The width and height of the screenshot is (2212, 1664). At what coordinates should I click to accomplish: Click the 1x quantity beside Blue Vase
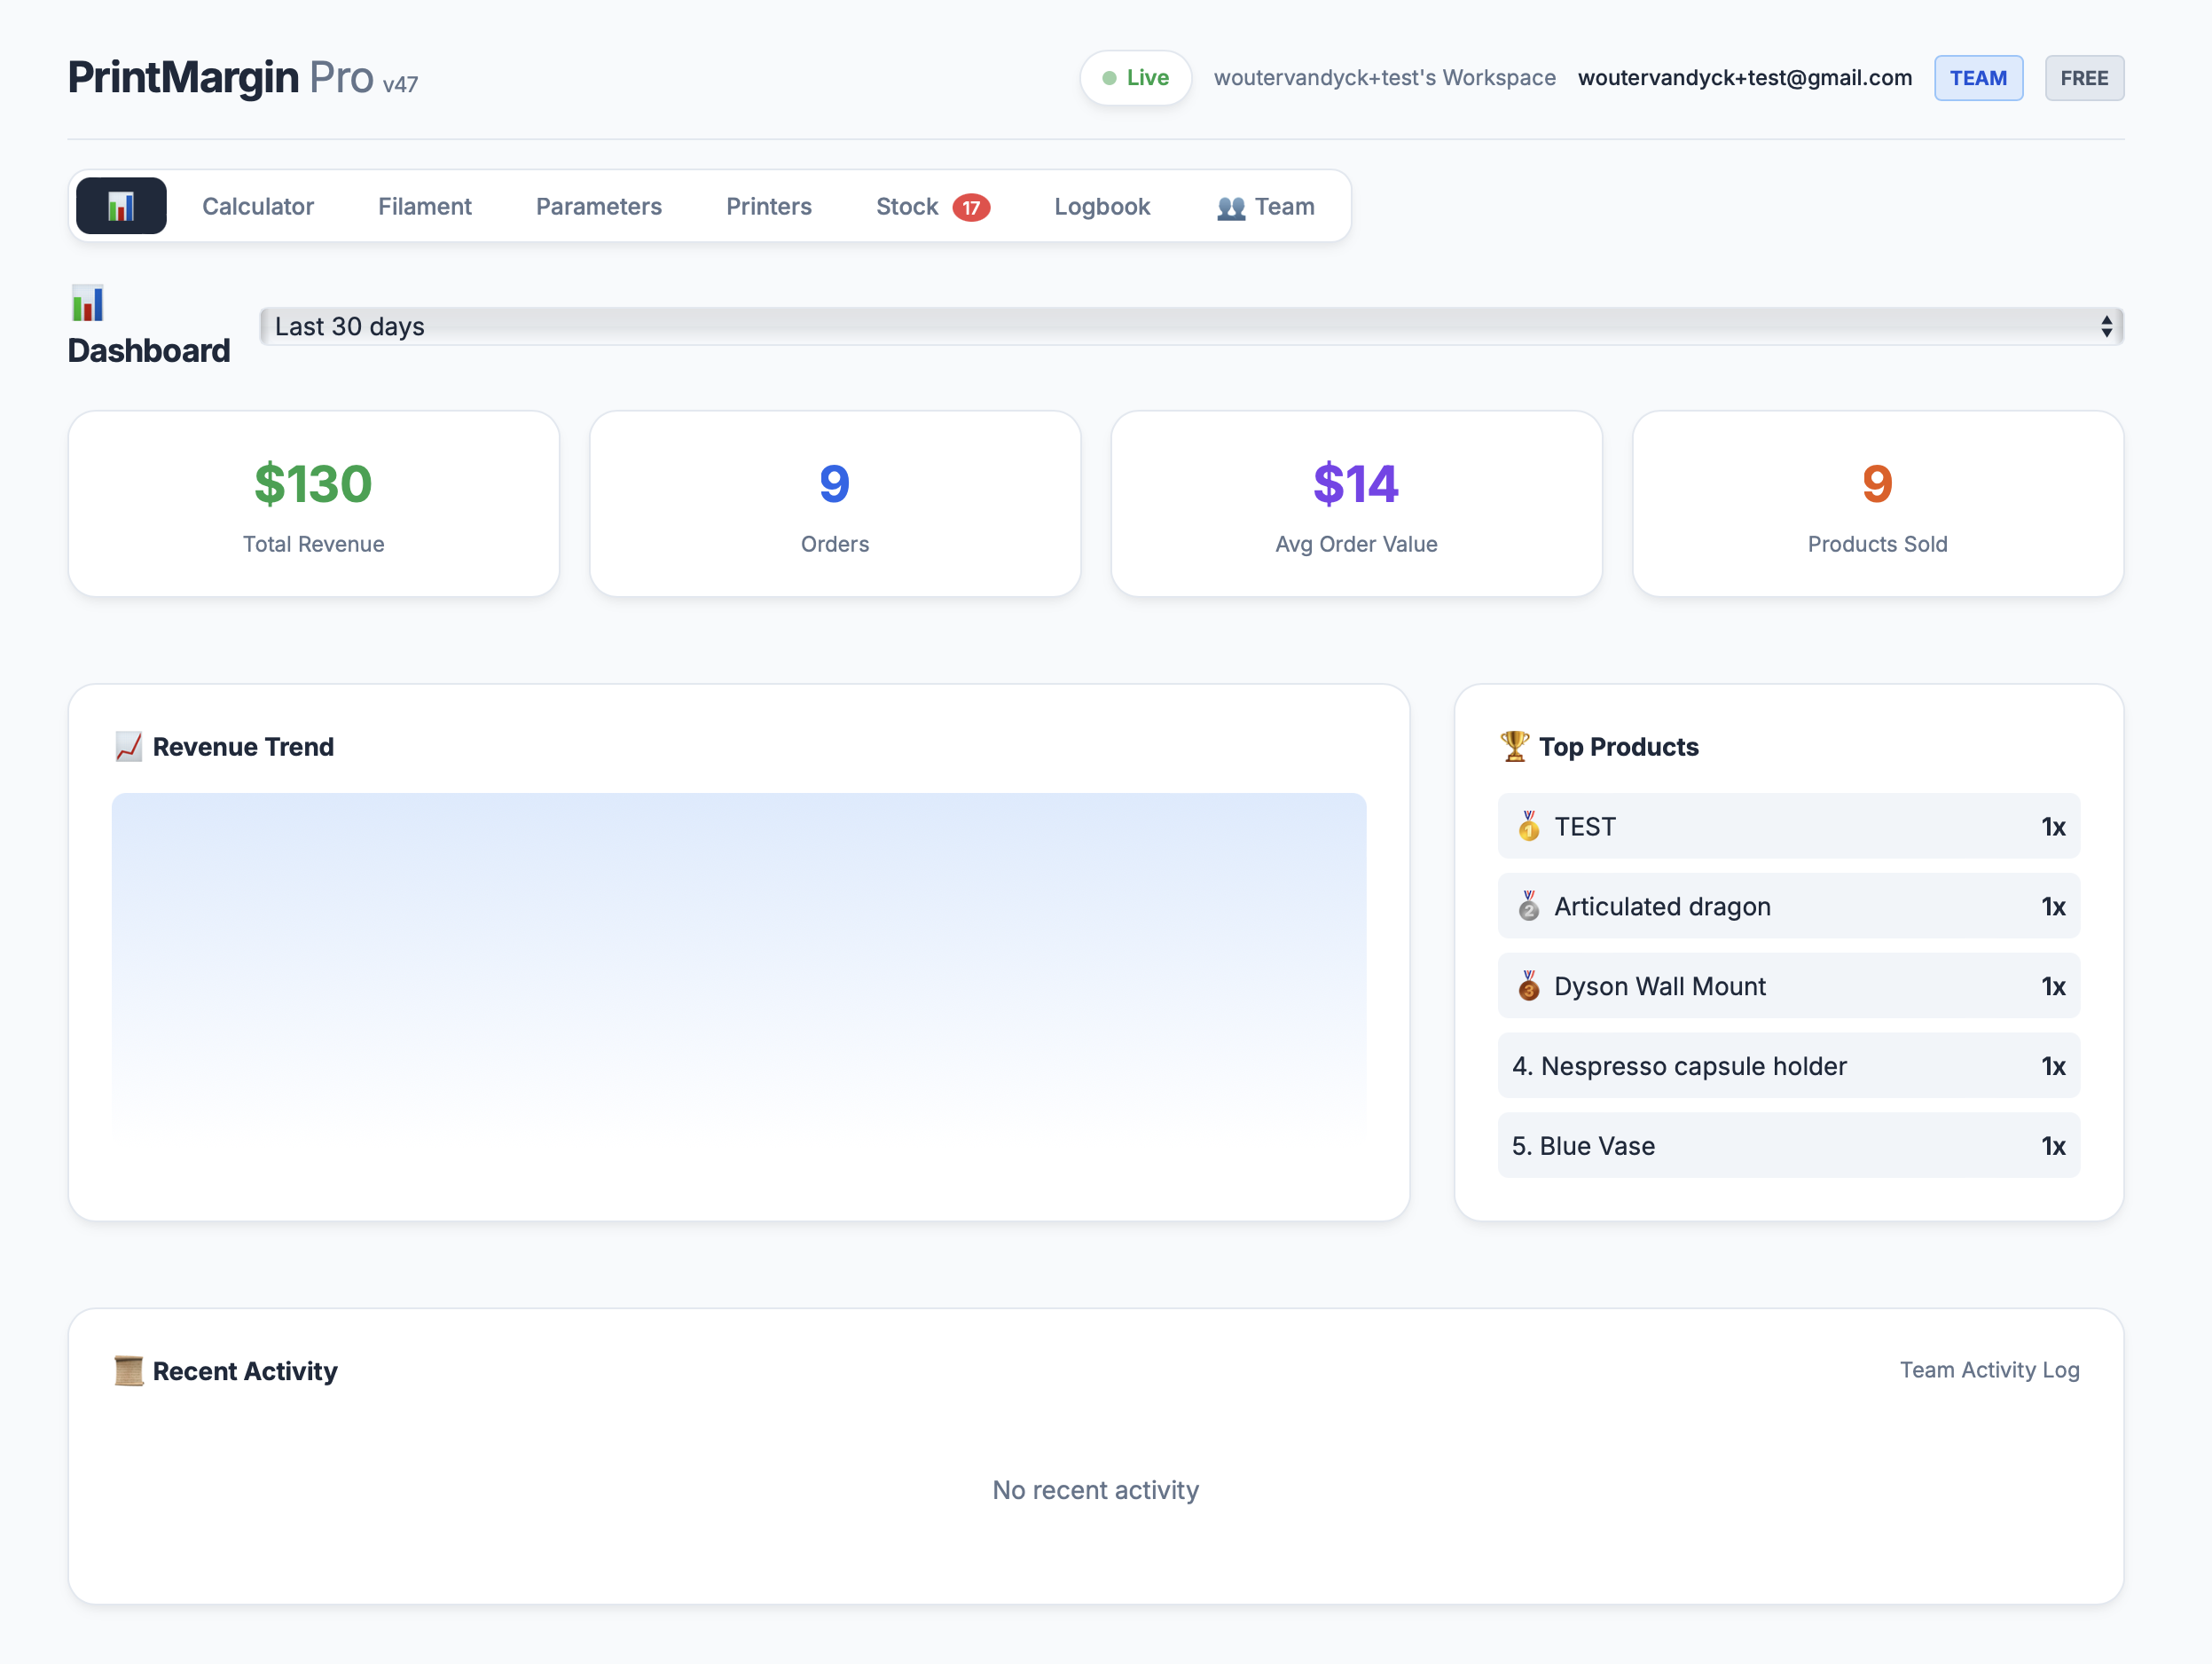(x=2053, y=1146)
